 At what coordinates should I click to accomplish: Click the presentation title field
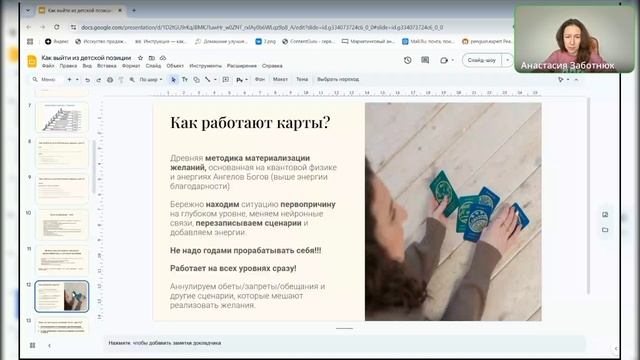pos(87,58)
